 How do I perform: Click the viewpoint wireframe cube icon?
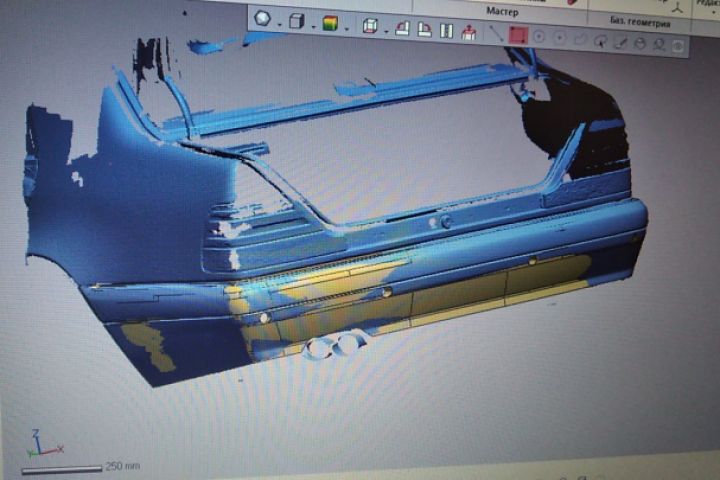click(x=370, y=26)
